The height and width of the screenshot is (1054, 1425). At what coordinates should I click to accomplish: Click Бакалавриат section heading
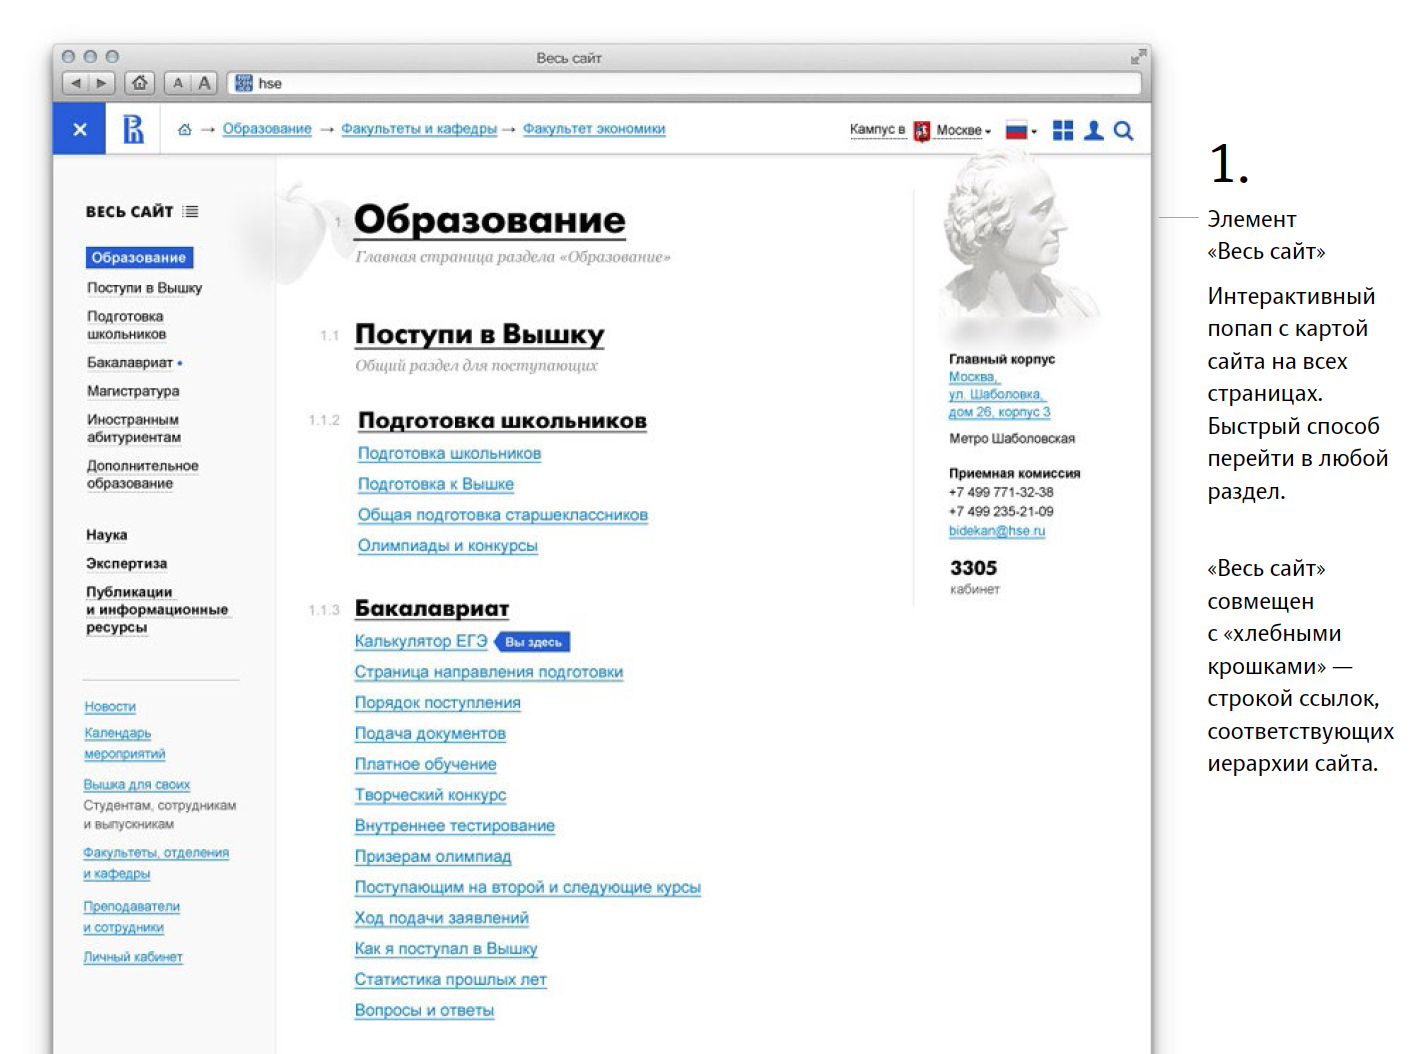click(432, 609)
